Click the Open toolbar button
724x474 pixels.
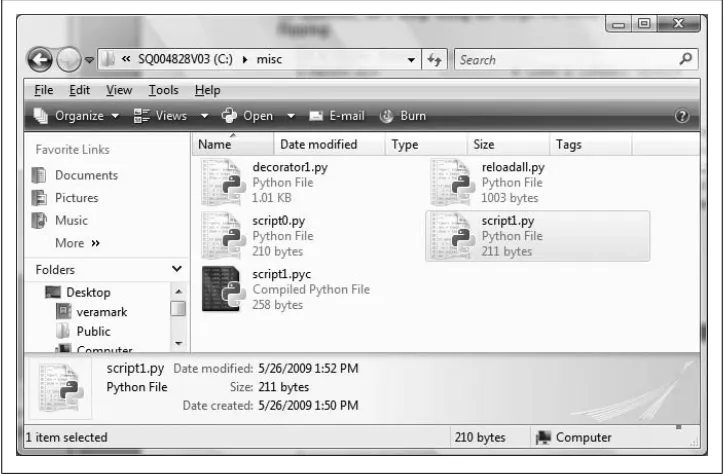coord(247,116)
